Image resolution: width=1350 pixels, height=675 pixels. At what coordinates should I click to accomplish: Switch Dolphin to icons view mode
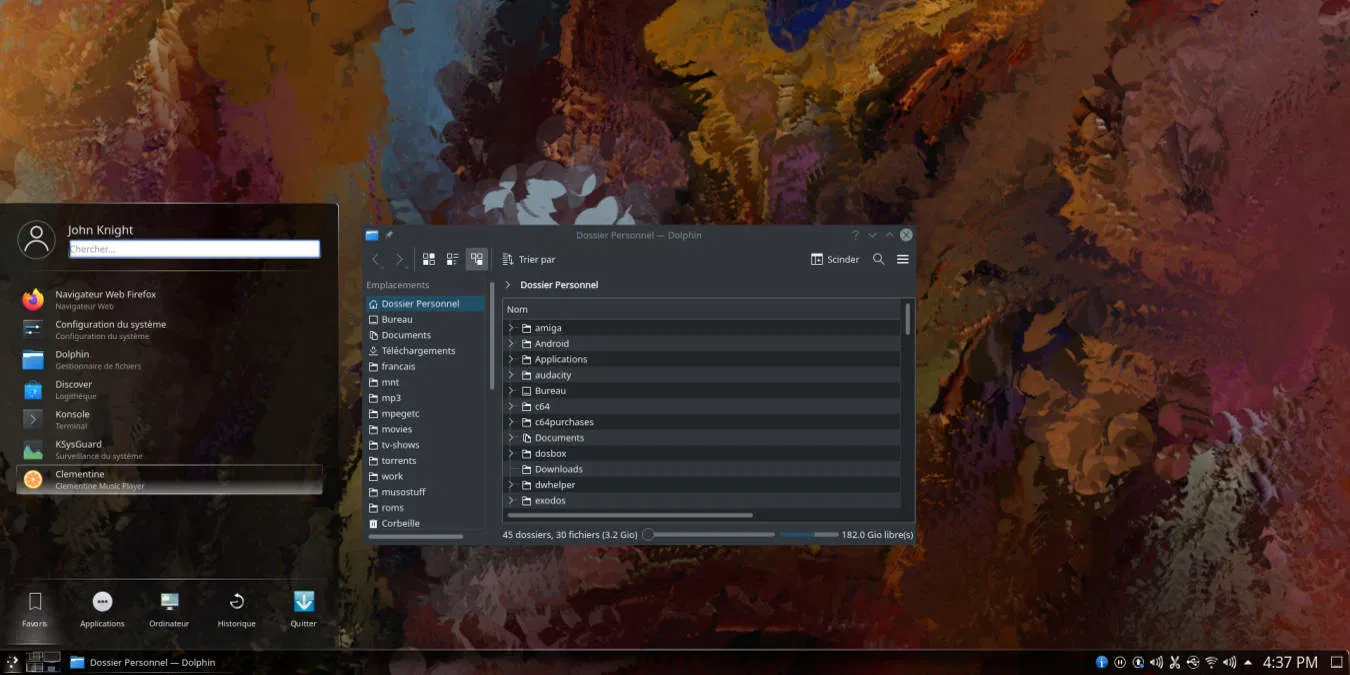(x=429, y=259)
